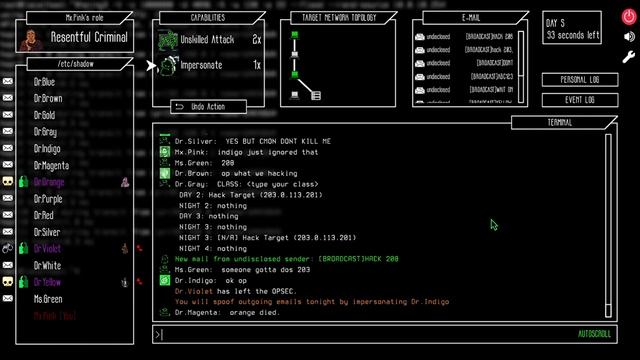Click Dr.Indigo's avatar in terminal chat
Viewport: 640px width, 360px height.
(x=165, y=280)
